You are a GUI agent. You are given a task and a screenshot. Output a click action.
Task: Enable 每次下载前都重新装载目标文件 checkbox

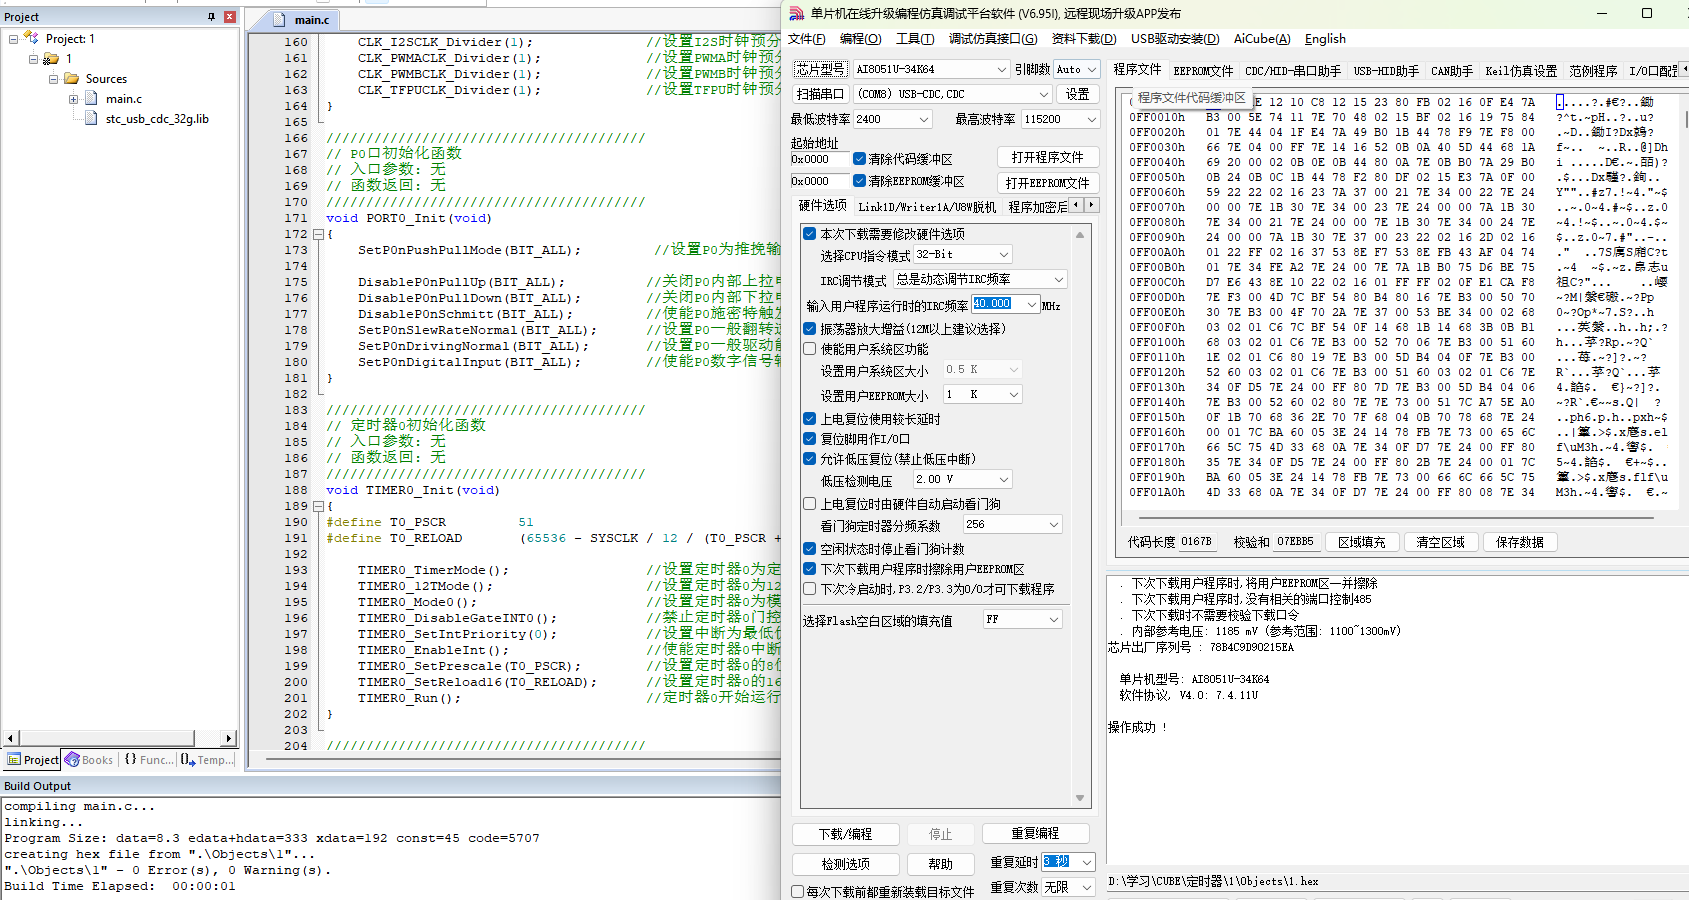tap(797, 891)
